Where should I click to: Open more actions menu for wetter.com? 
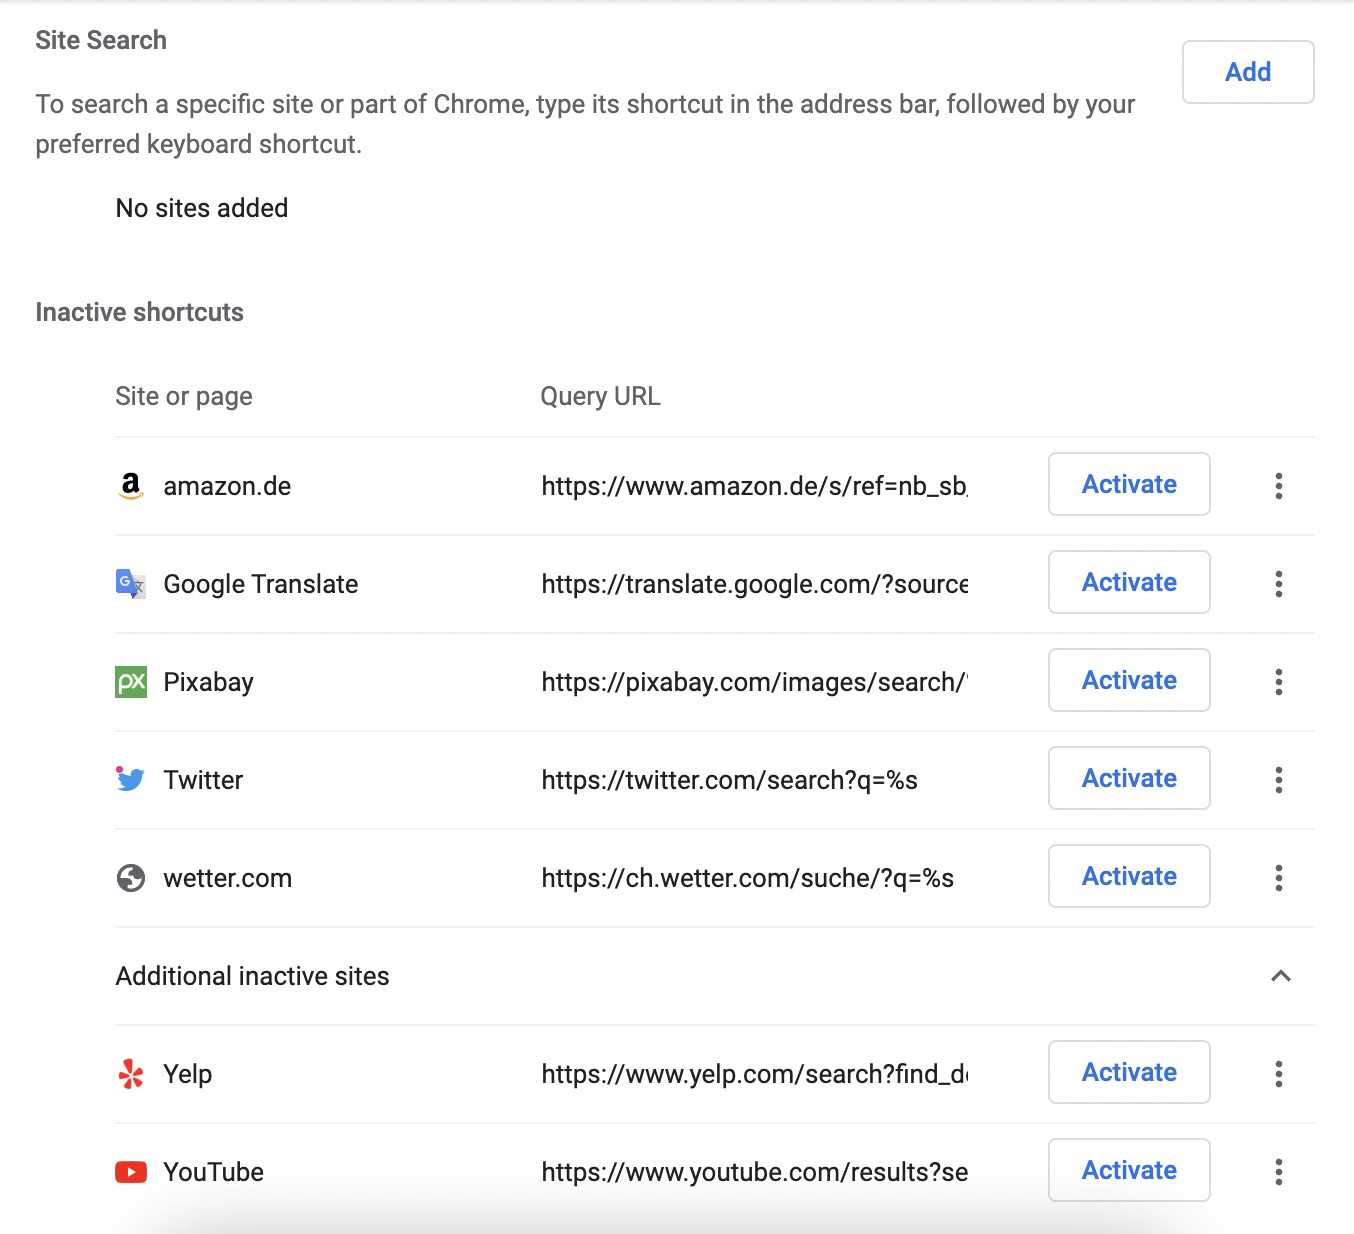click(x=1279, y=878)
